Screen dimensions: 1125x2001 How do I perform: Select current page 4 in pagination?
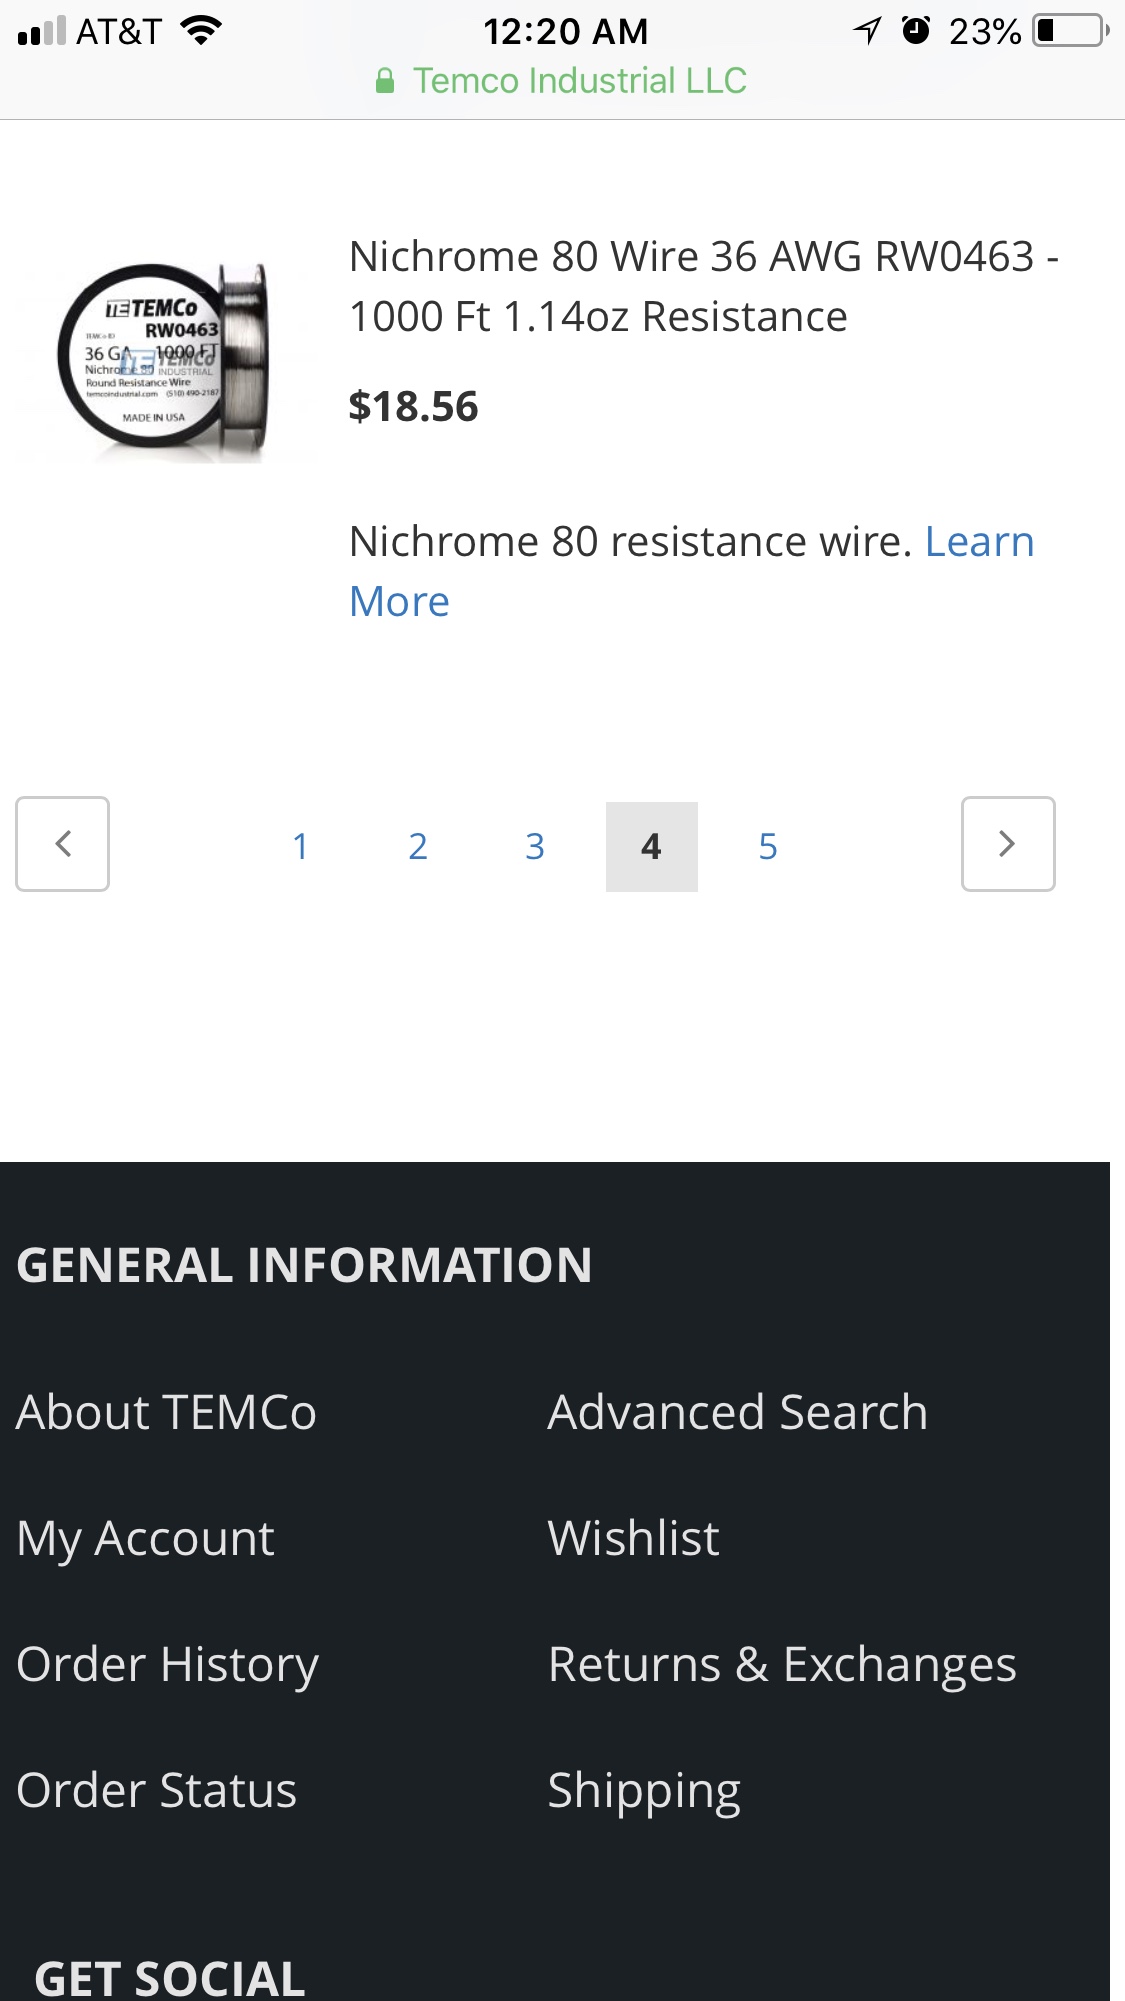(651, 847)
